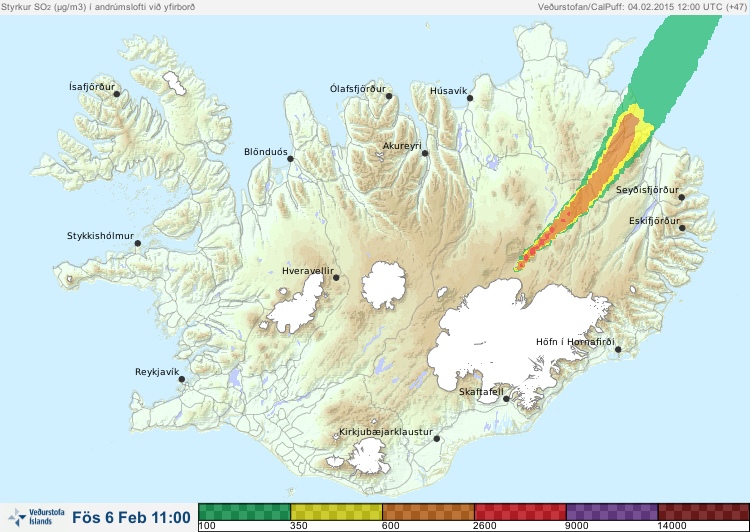Click the yellow 350 legend swatch
750x532 pixels.
[336, 512]
